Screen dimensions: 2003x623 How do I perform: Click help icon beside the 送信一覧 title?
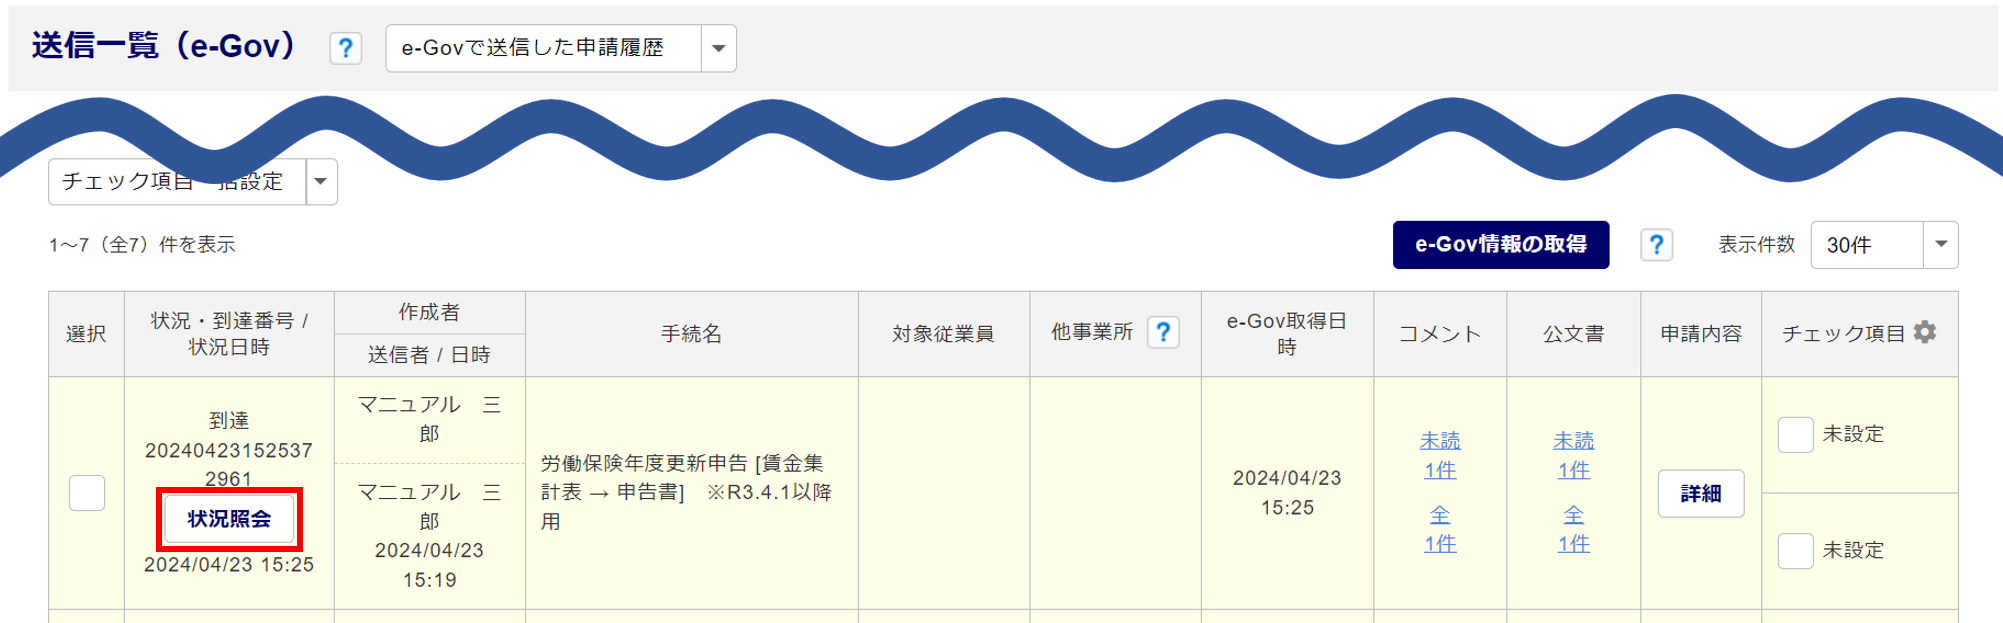coord(345,48)
